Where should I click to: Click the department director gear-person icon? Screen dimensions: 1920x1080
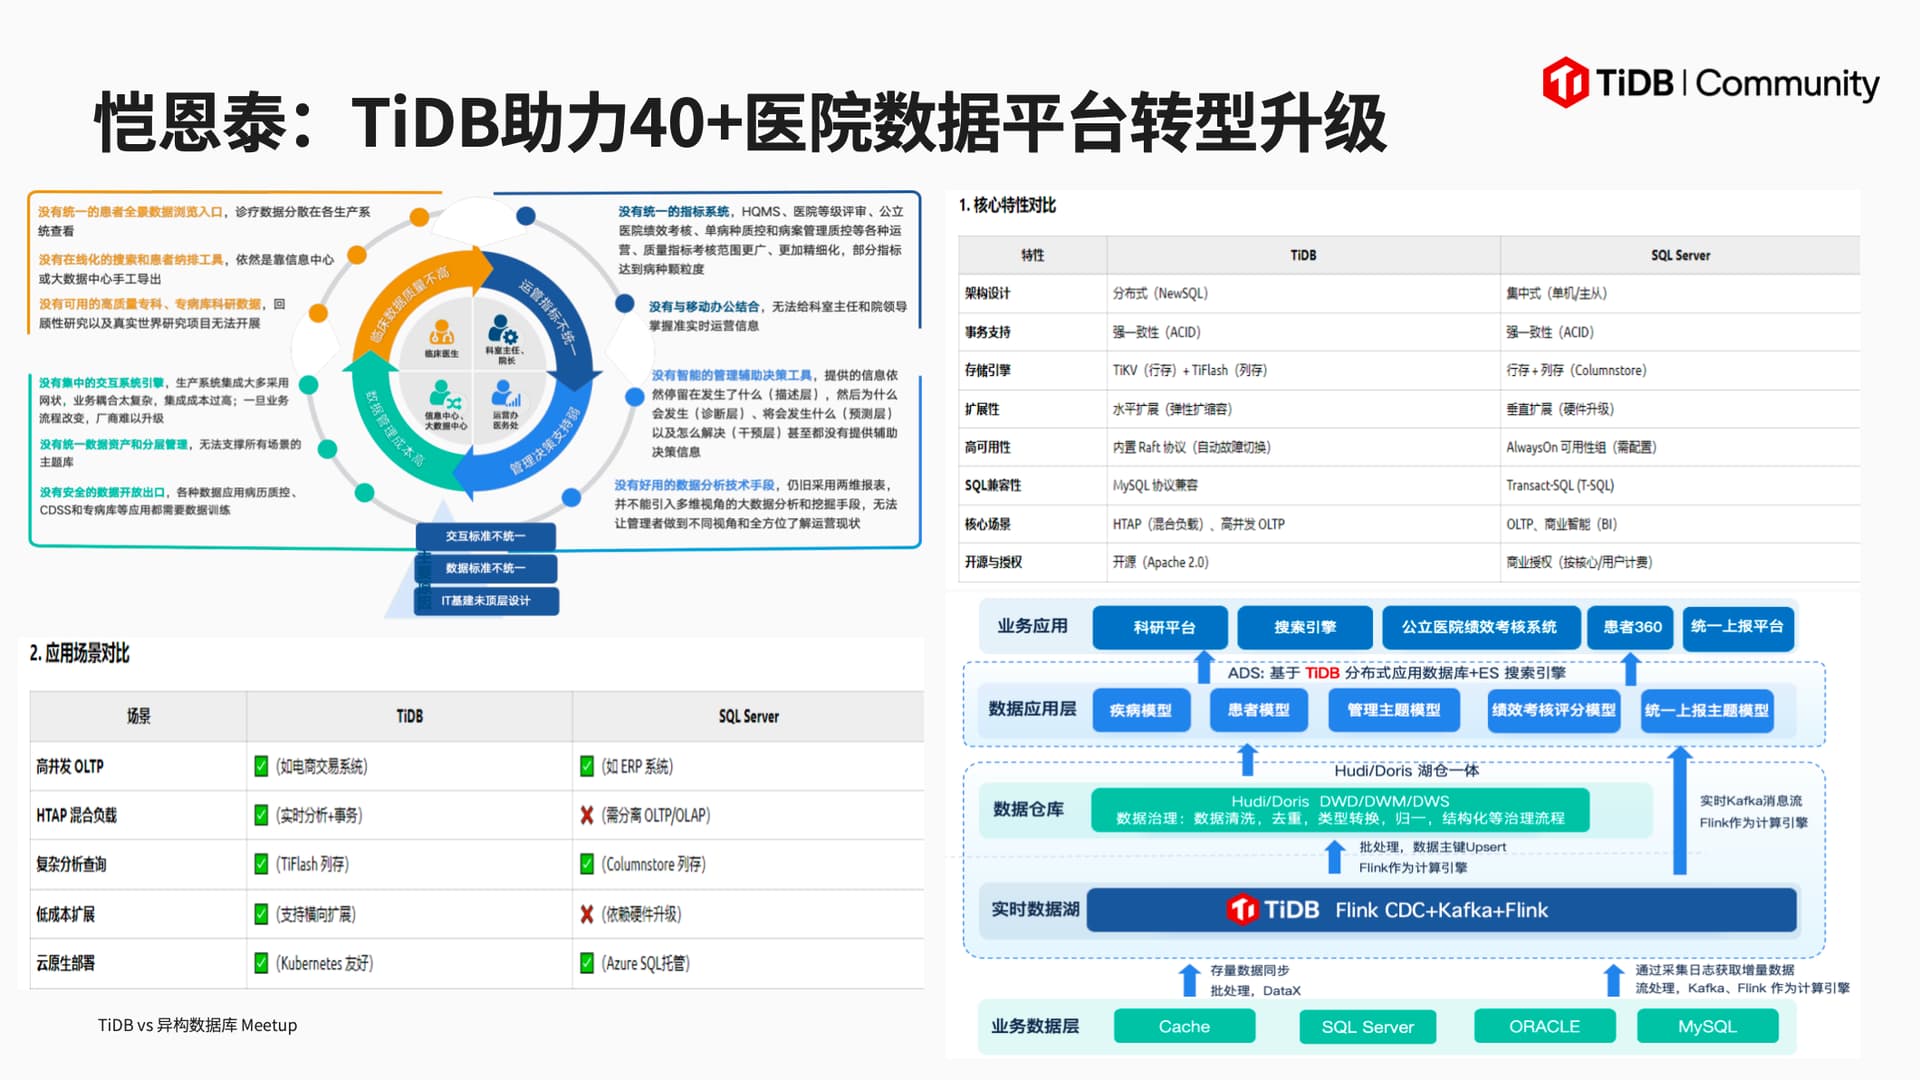click(503, 329)
